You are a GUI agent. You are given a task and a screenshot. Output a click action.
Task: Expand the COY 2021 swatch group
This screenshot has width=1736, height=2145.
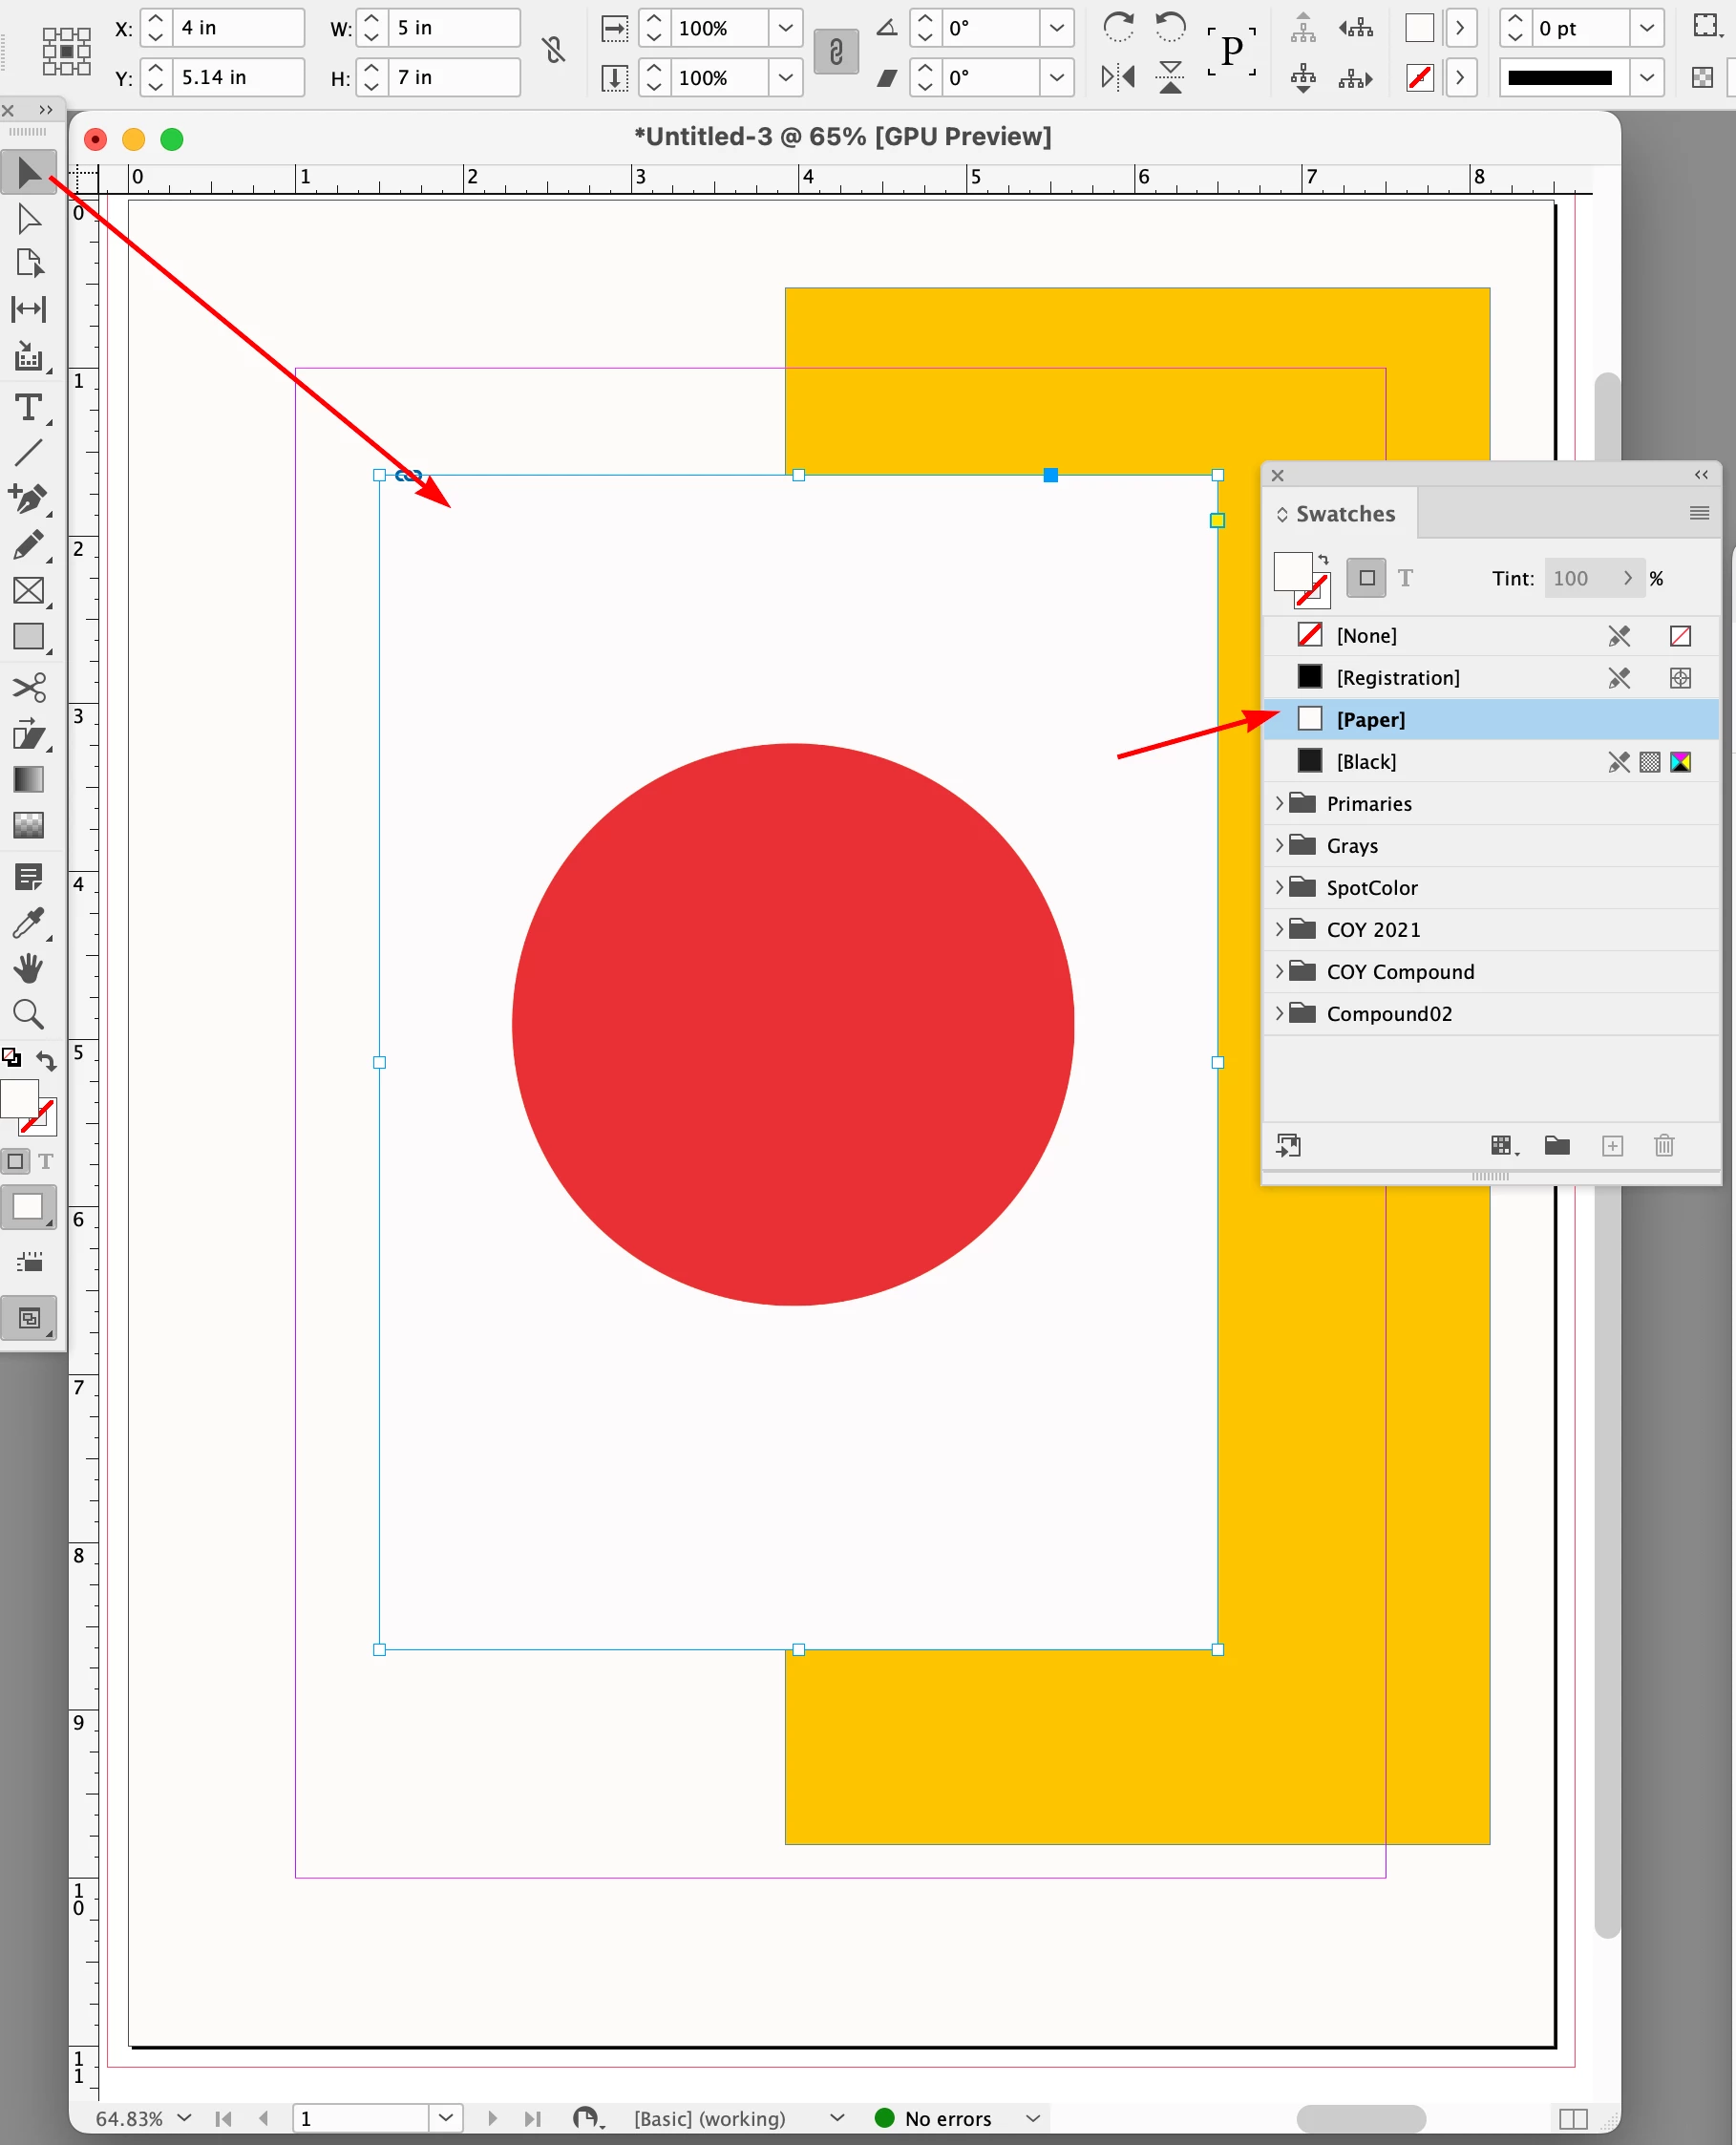pyautogui.click(x=1278, y=929)
